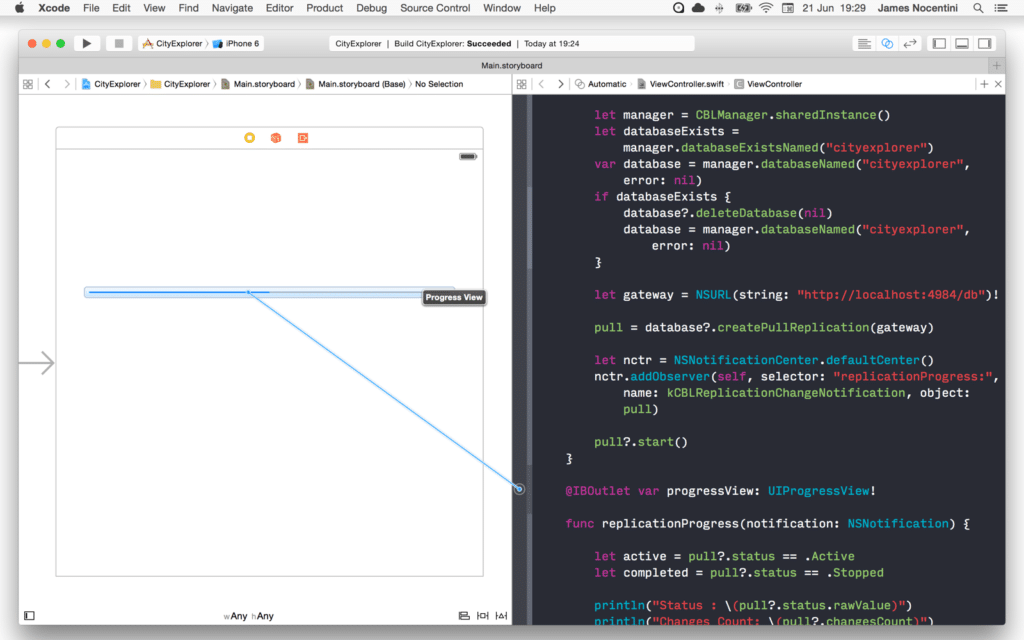Run the CityExplorer scheme
Image resolution: width=1024 pixels, height=640 pixels.
click(x=86, y=43)
